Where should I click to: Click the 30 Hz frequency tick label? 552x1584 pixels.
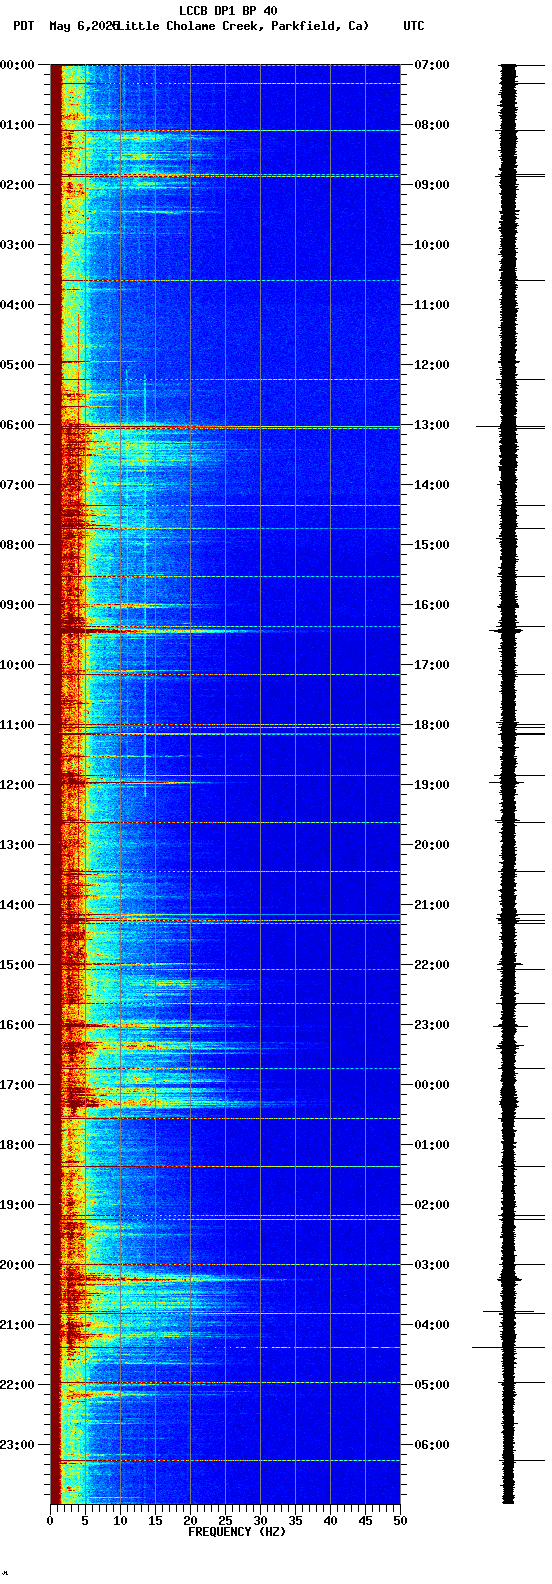[x=260, y=1521]
